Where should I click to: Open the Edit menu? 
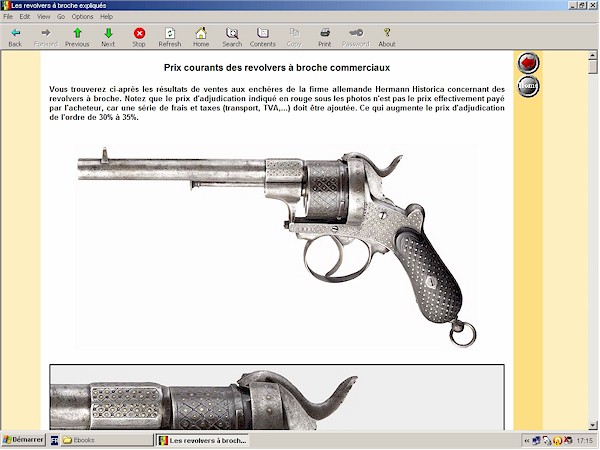(25, 17)
